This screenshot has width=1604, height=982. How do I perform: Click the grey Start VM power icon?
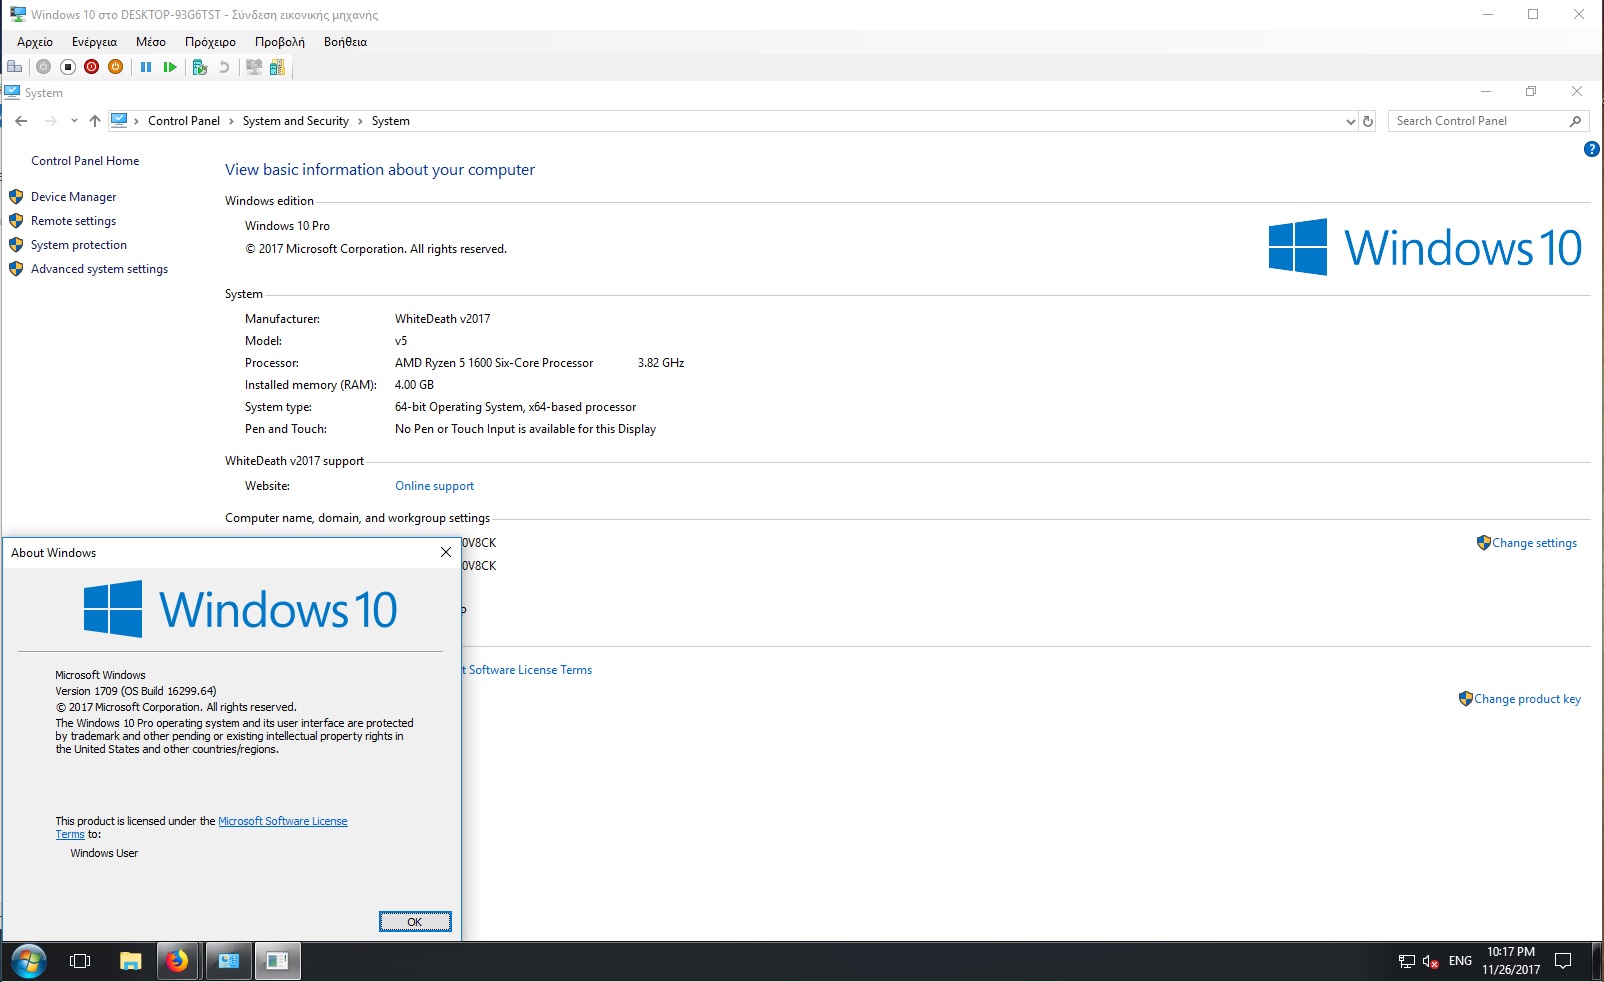pos(43,67)
